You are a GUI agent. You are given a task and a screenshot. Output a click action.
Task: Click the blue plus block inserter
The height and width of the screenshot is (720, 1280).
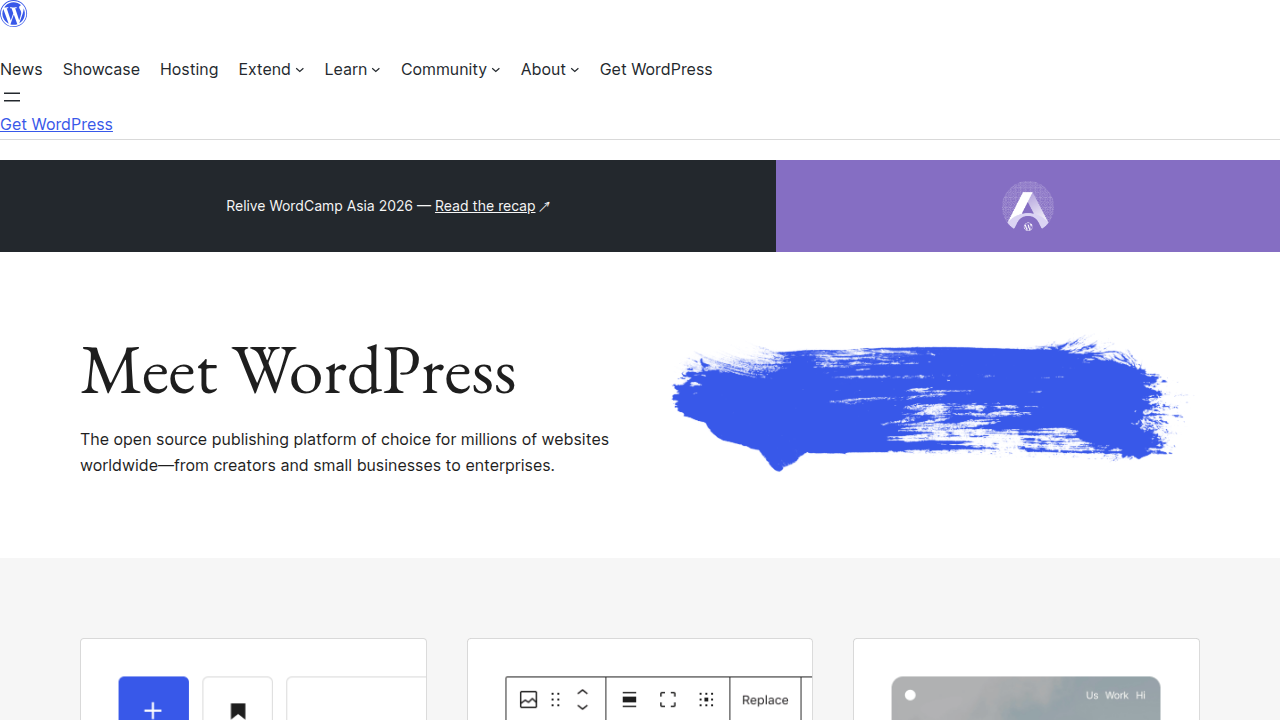click(154, 699)
